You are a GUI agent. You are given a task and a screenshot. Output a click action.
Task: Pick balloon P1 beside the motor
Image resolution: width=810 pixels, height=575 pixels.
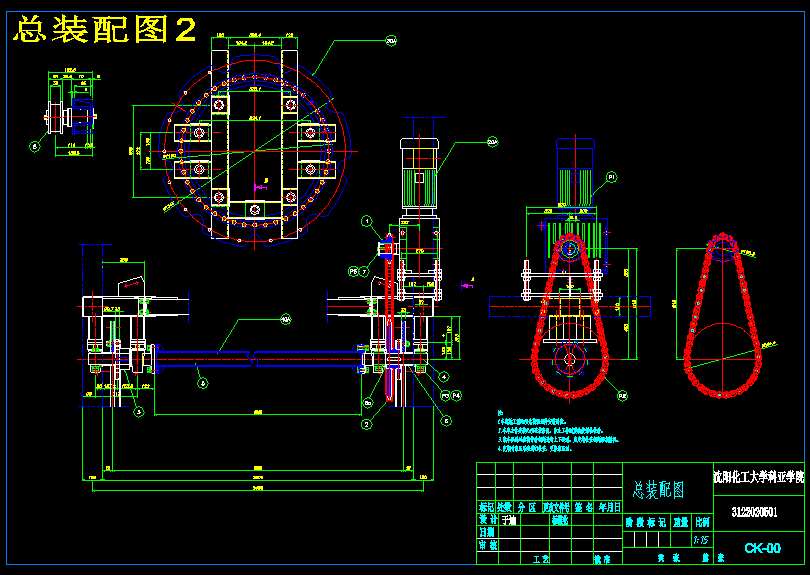tap(611, 177)
